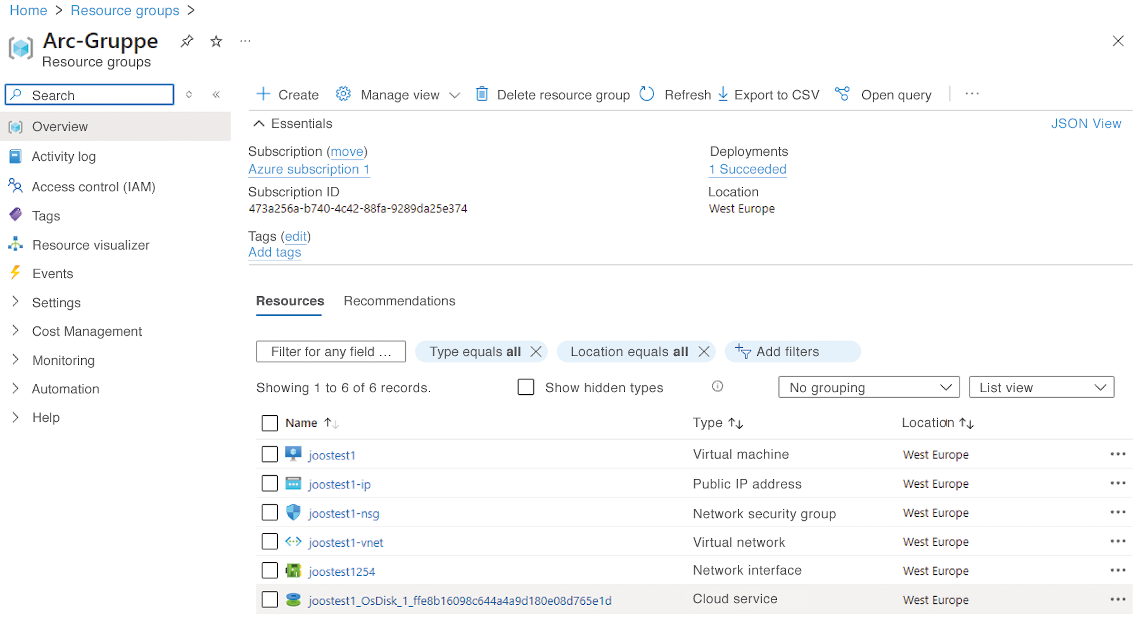Click the Show hidden types info icon
1140x626 pixels.
718,386
